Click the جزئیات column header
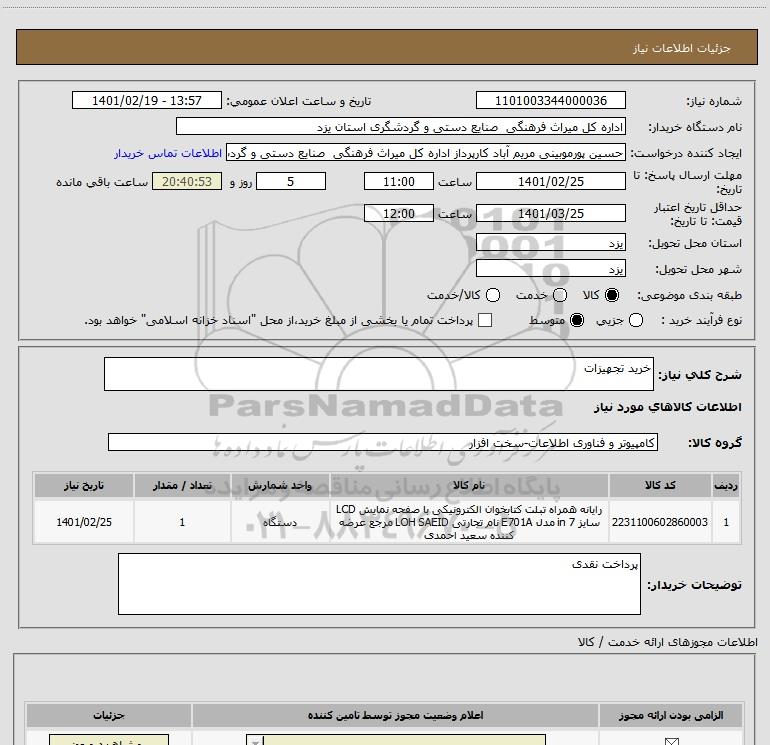 coord(109,715)
